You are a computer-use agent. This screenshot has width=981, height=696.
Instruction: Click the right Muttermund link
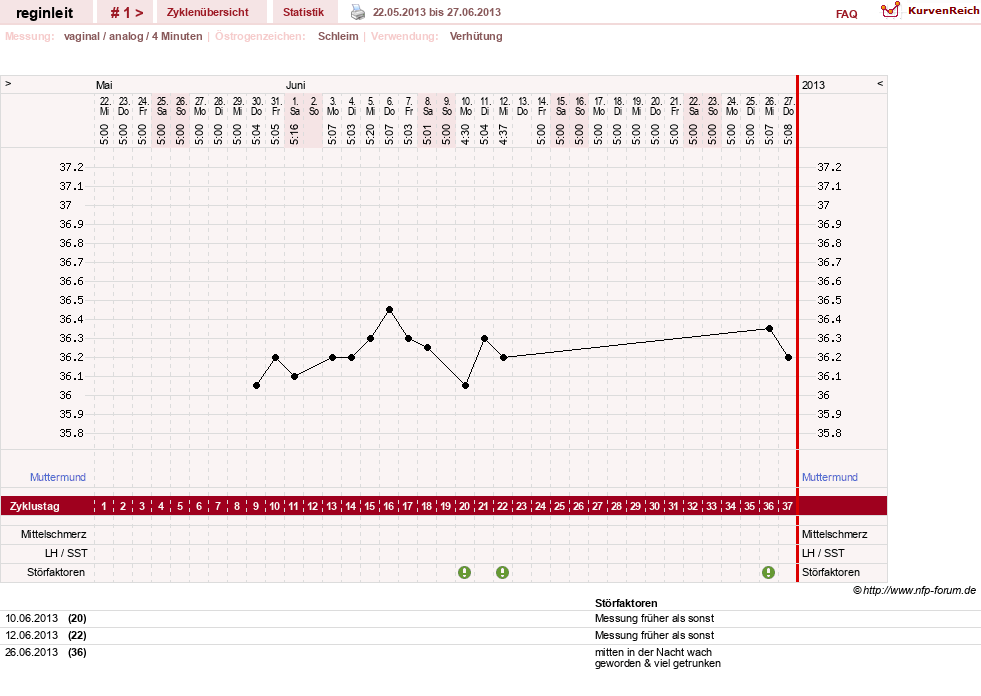click(830, 477)
